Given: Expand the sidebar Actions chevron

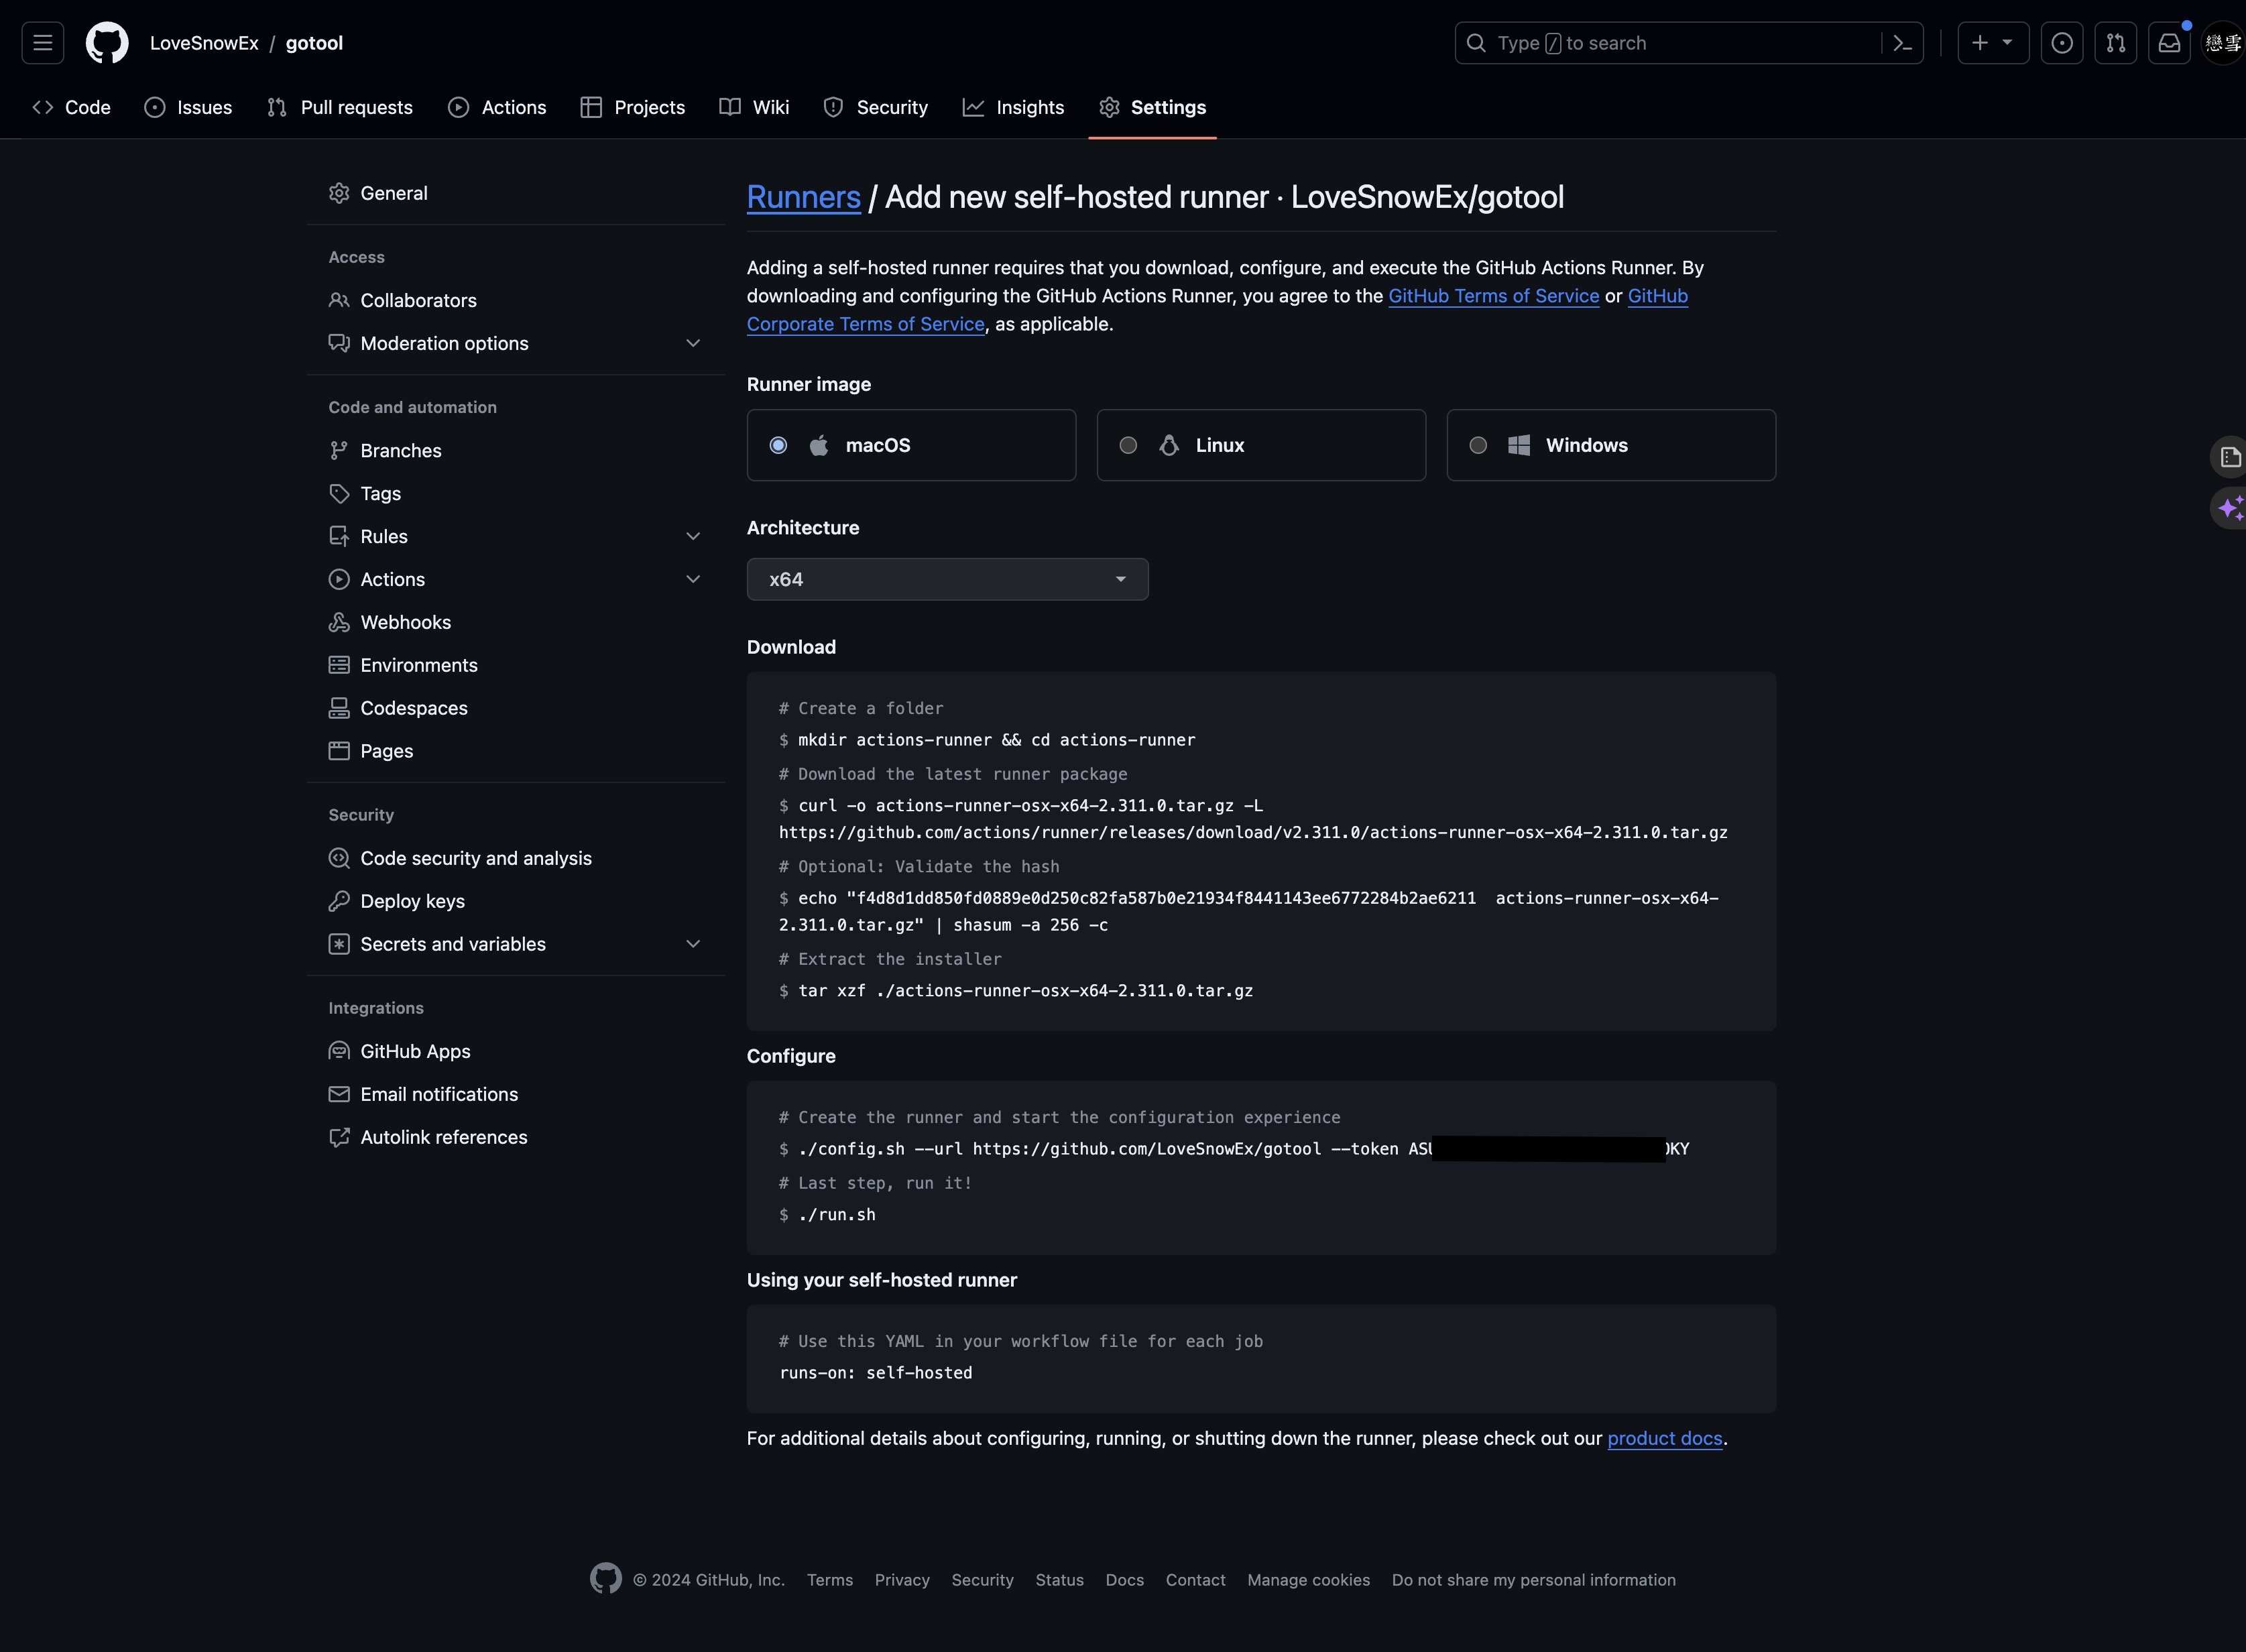Looking at the screenshot, I should (x=693, y=579).
